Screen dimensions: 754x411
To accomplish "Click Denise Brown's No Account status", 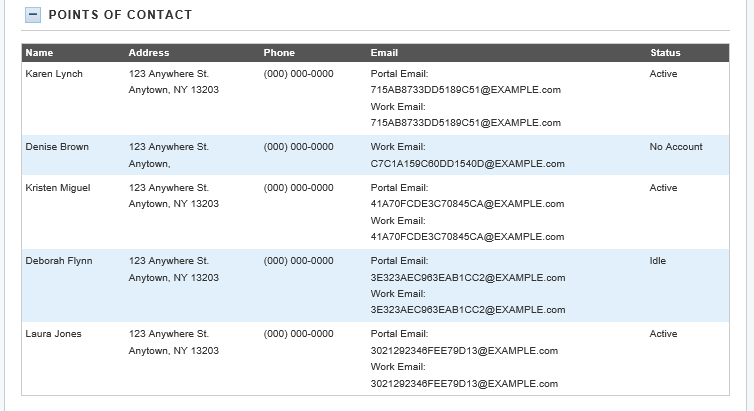I will click(676, 147).
